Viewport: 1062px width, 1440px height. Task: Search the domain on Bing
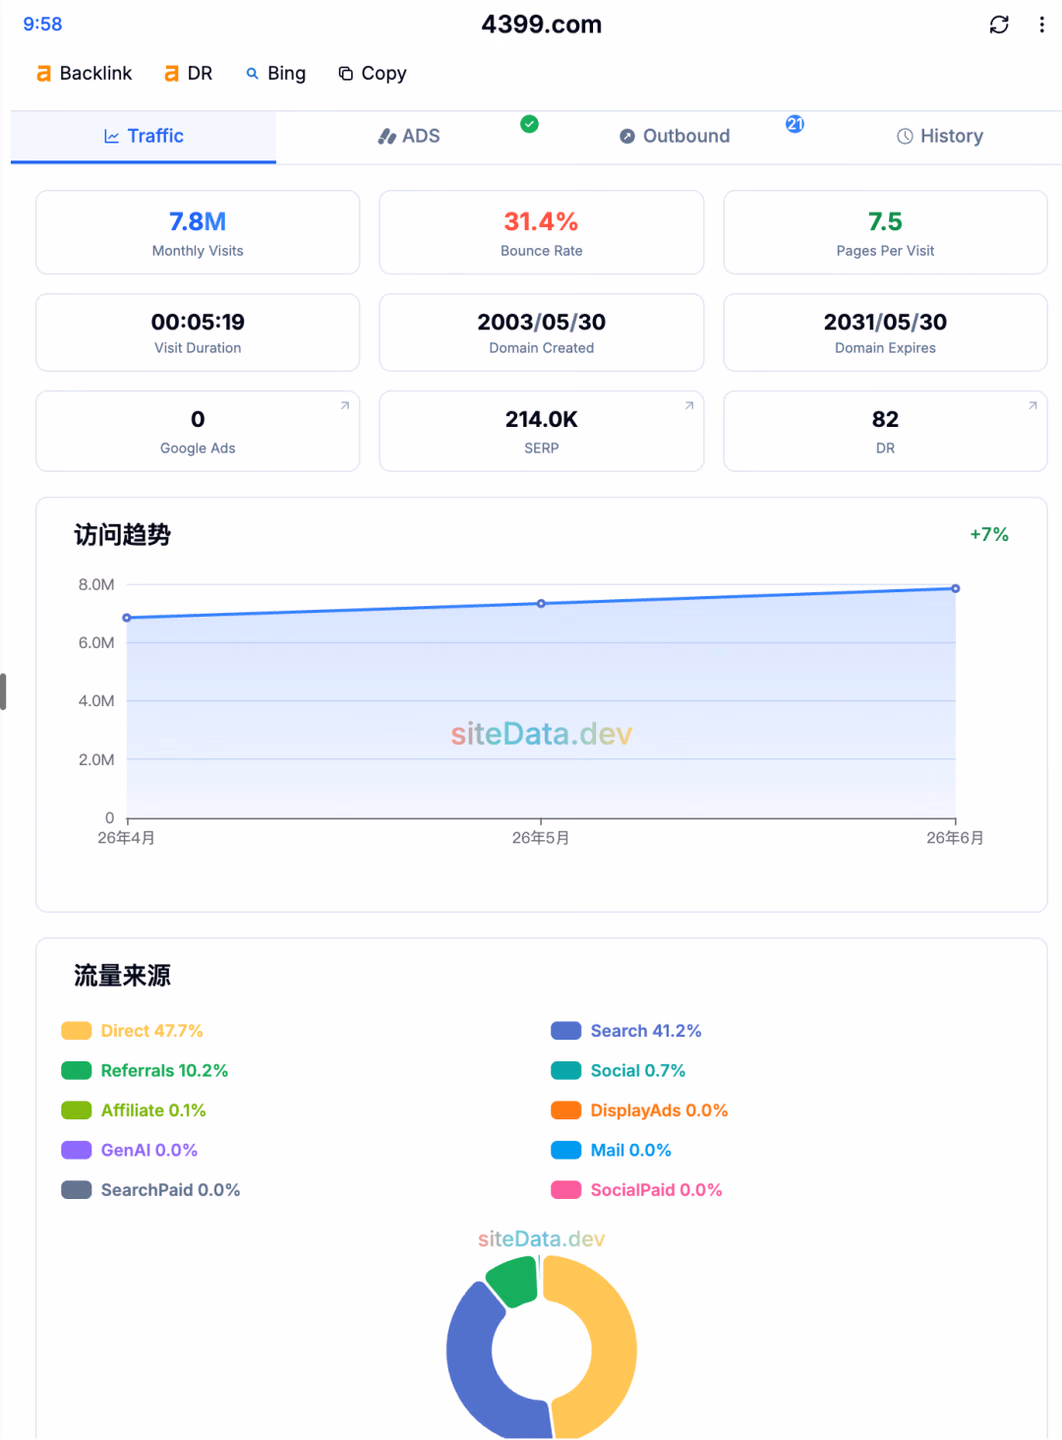(276, 73)
